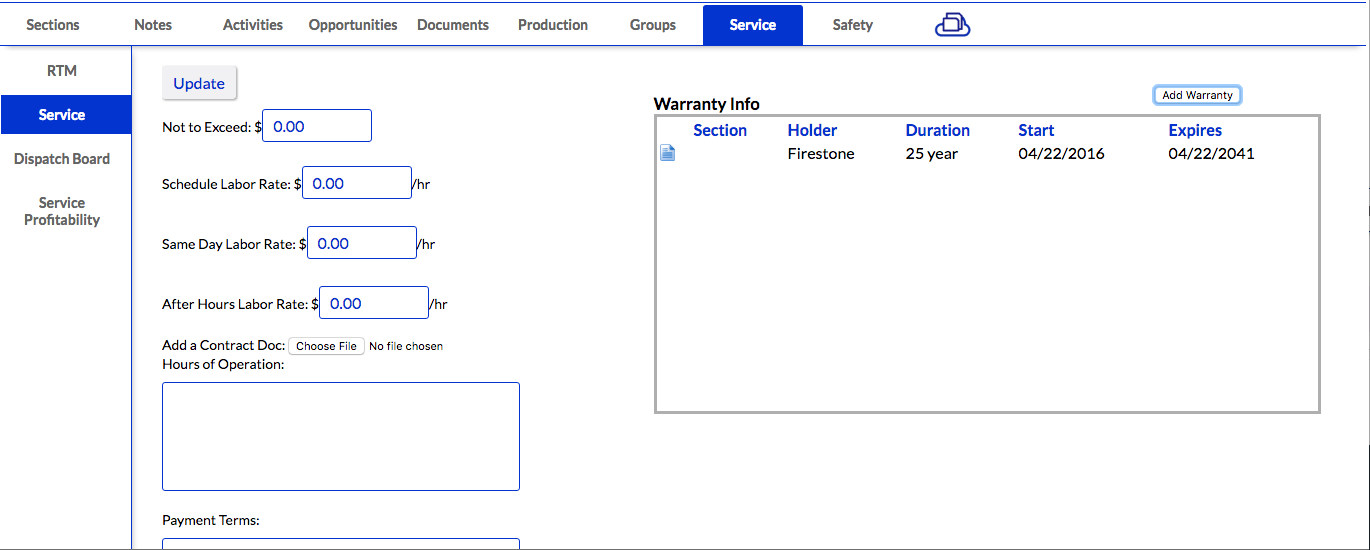Focus the Schedule Labor Rate field
The width and height of the screenshot is (1370, 550).
[x=357, y=183]
